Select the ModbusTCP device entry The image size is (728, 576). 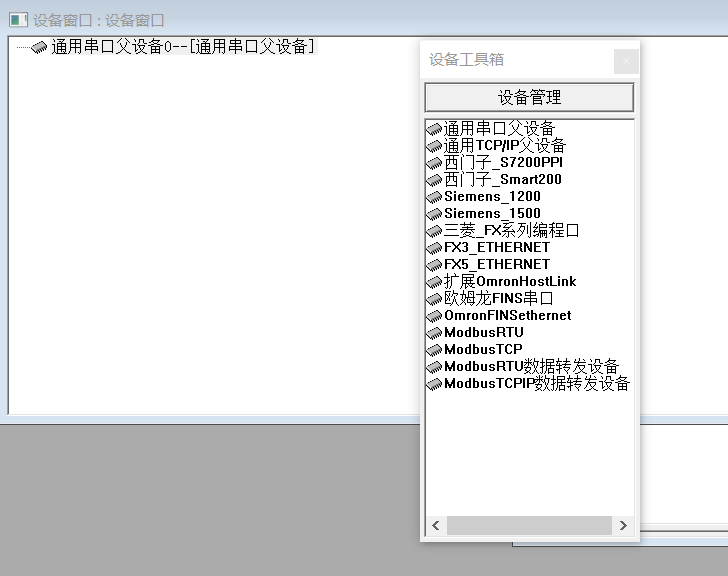click(483, 349)
